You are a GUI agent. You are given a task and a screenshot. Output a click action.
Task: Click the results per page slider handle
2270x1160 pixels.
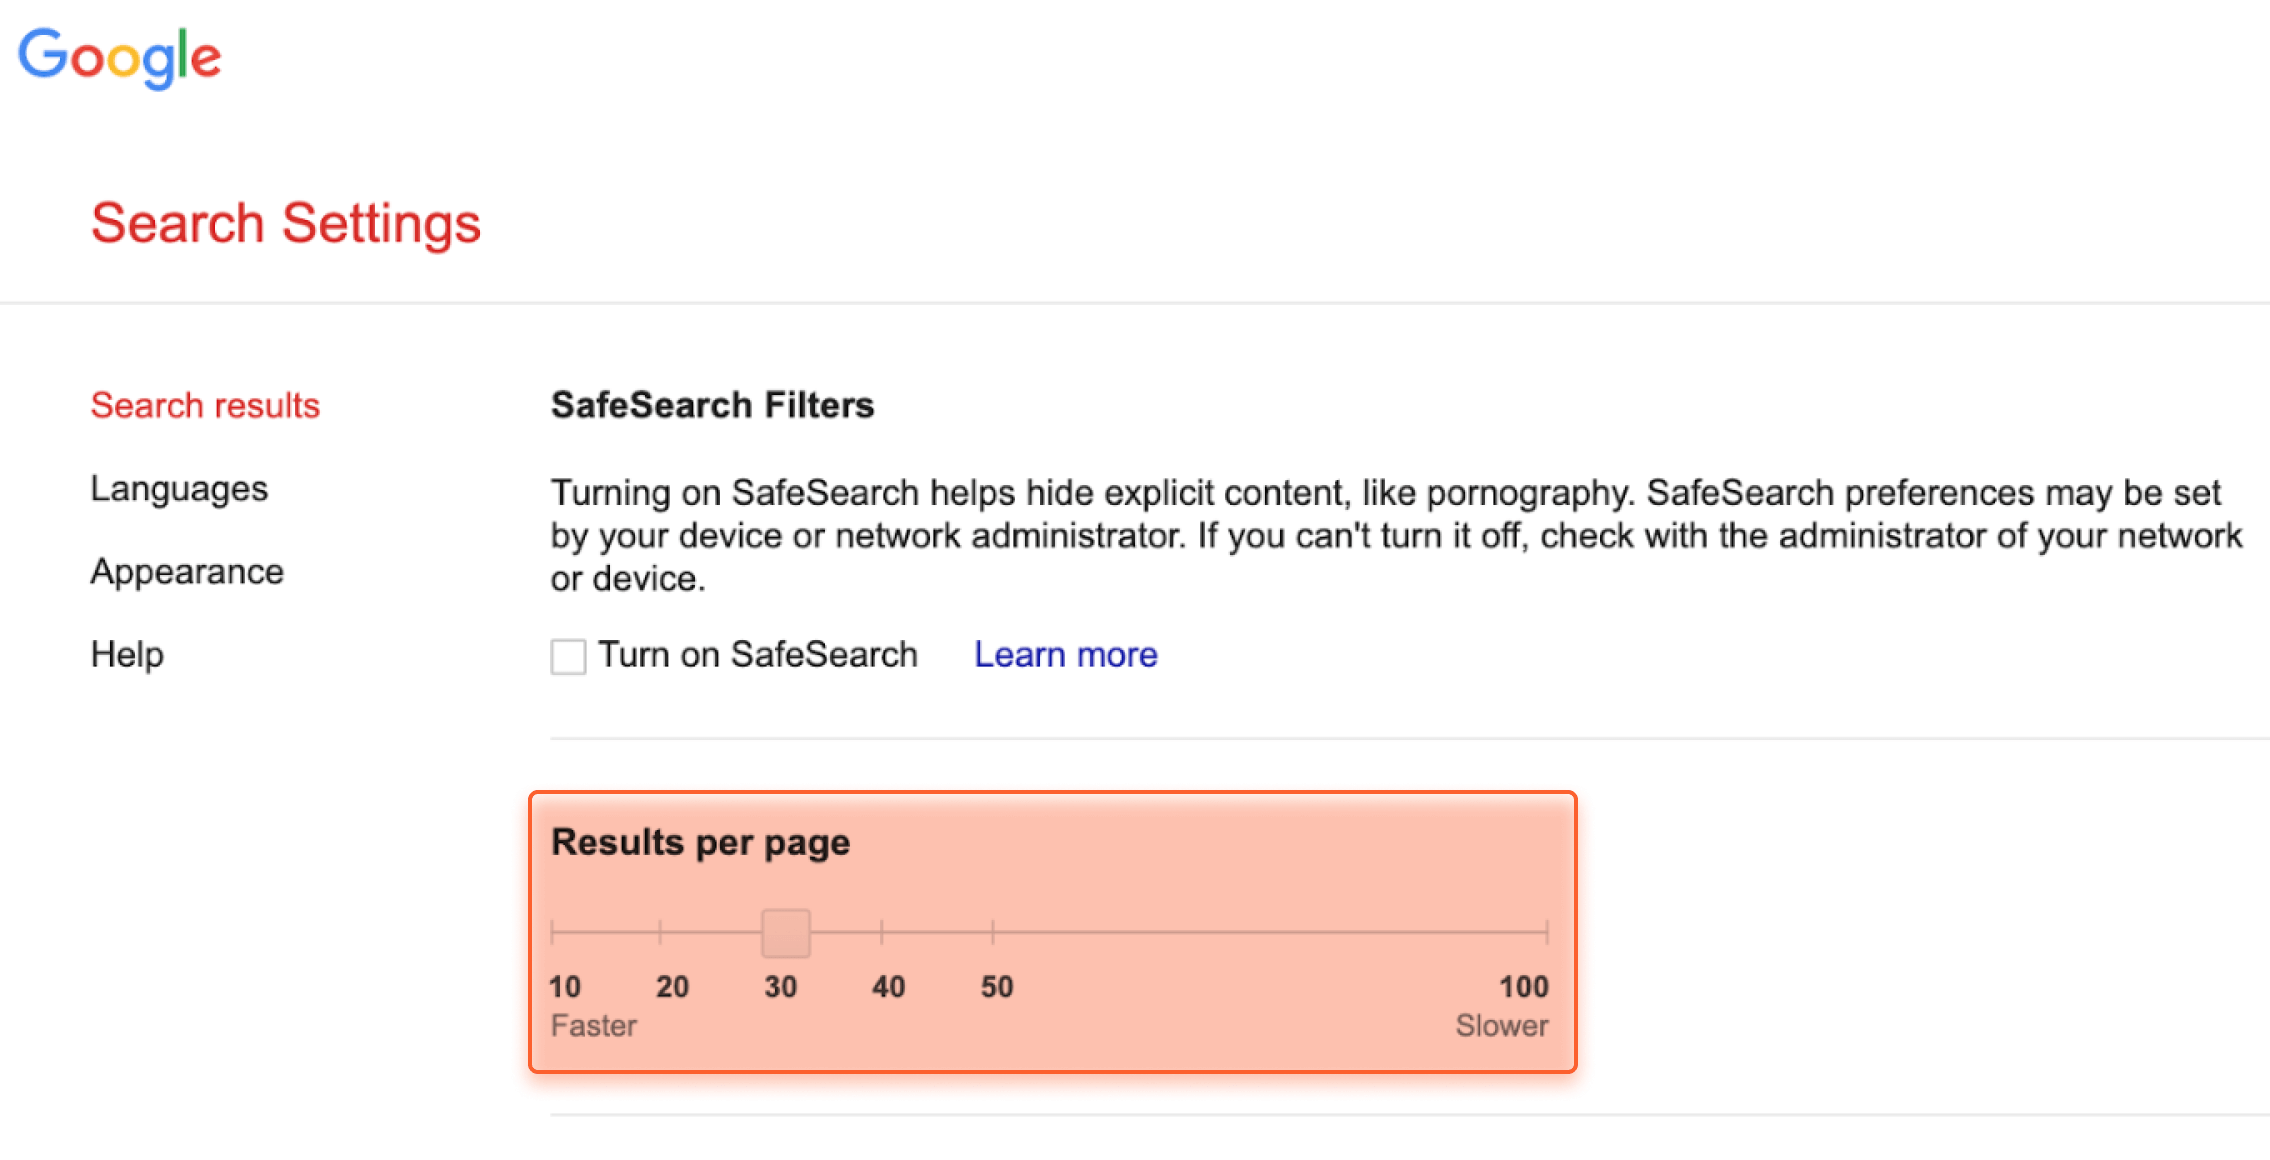(786, 933)
